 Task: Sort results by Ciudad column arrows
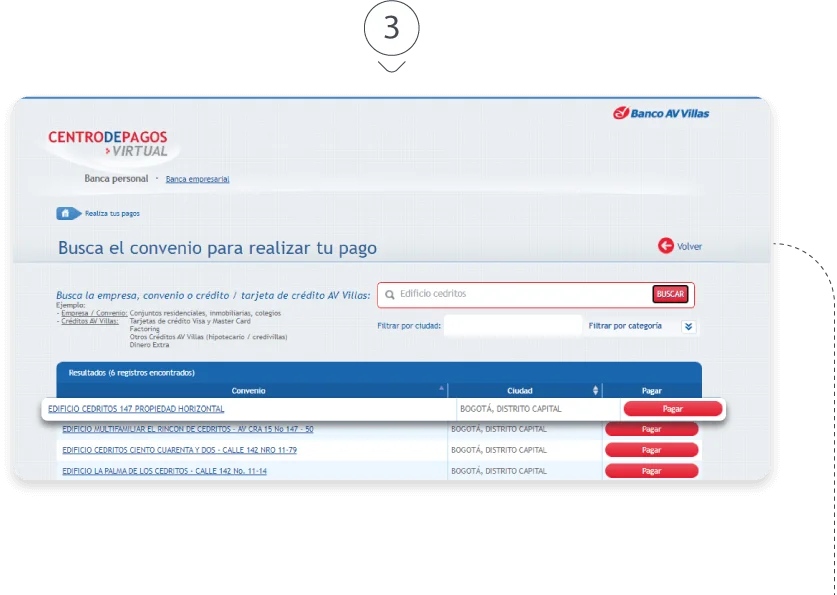(596, 390)
